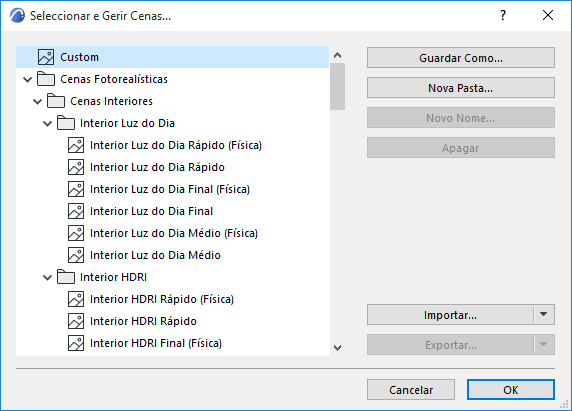Click the Custom scene icon

click(46, 57)
